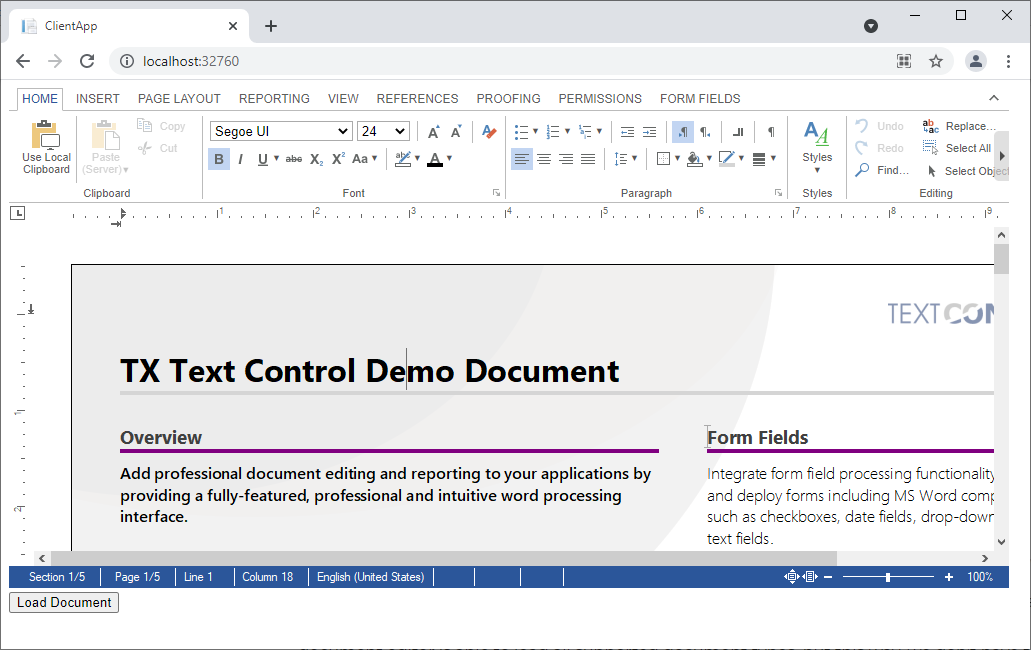Bookmark page with the star icon
This screenshot has width=1031, height=650.
pyautogui.click(x=936, y=61)
